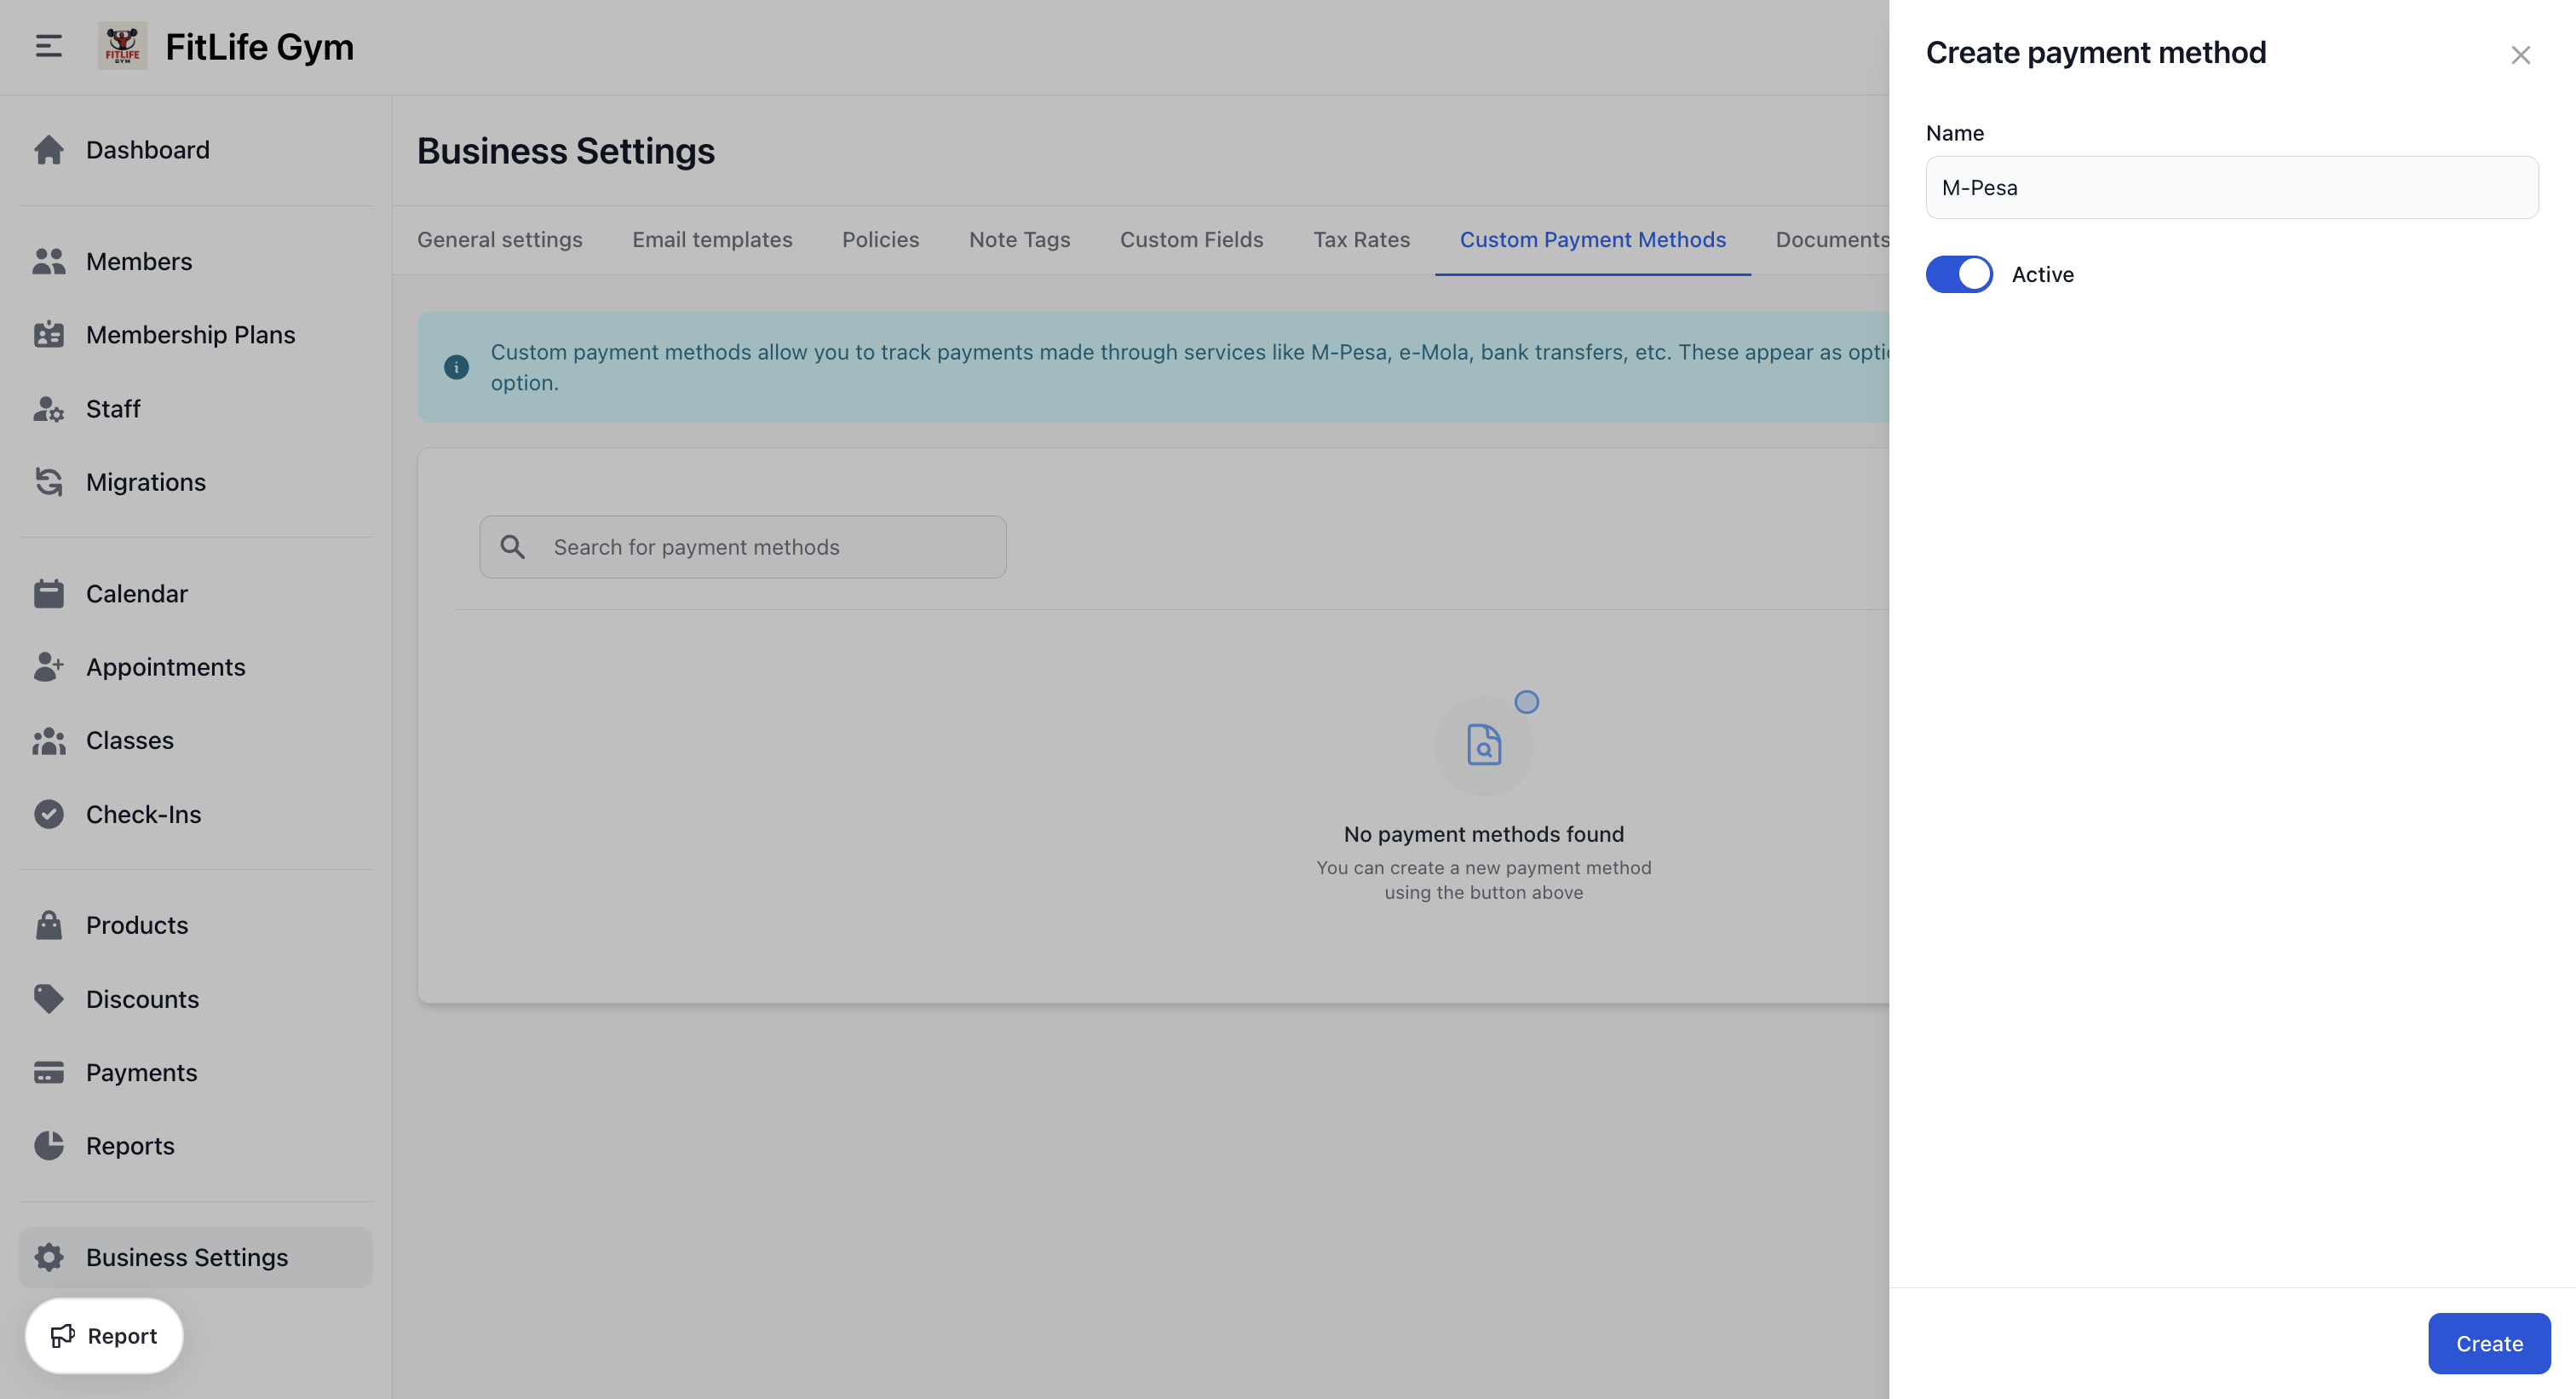Open Migrations using its arrows icon
The width and height of the screenshot is (2576, 1399).
click(x=49, y=482)
